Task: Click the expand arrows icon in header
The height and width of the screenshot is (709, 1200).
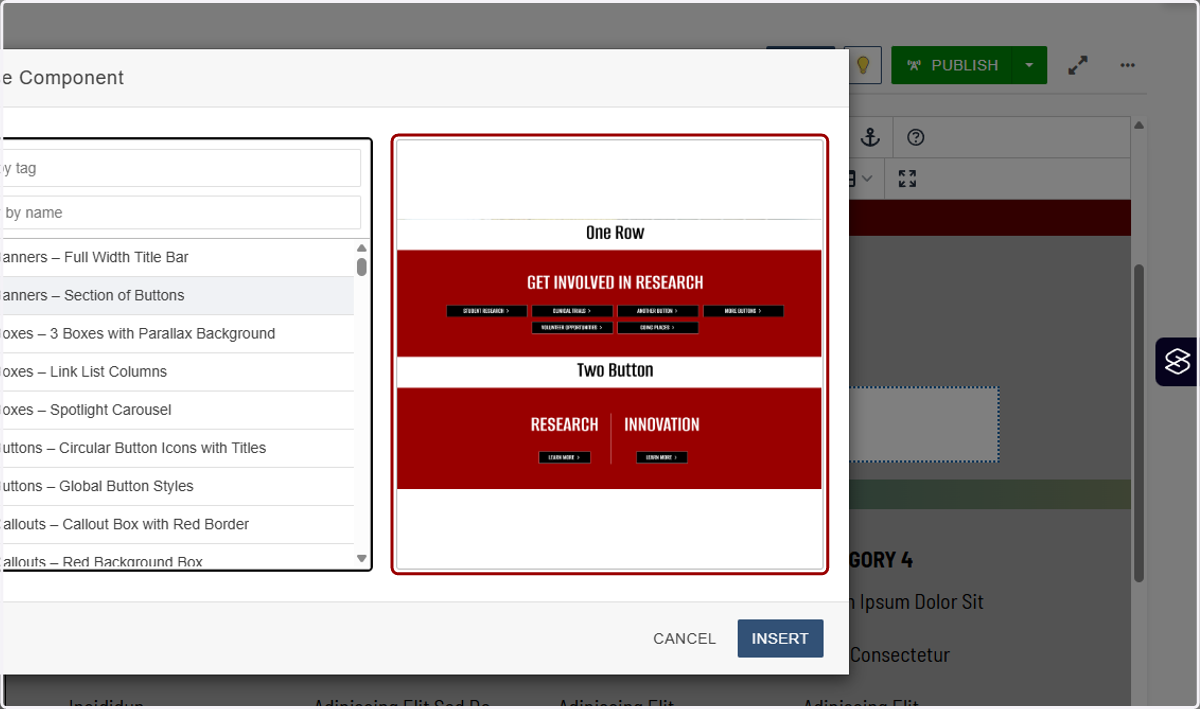Action: tap(1078, 65)
